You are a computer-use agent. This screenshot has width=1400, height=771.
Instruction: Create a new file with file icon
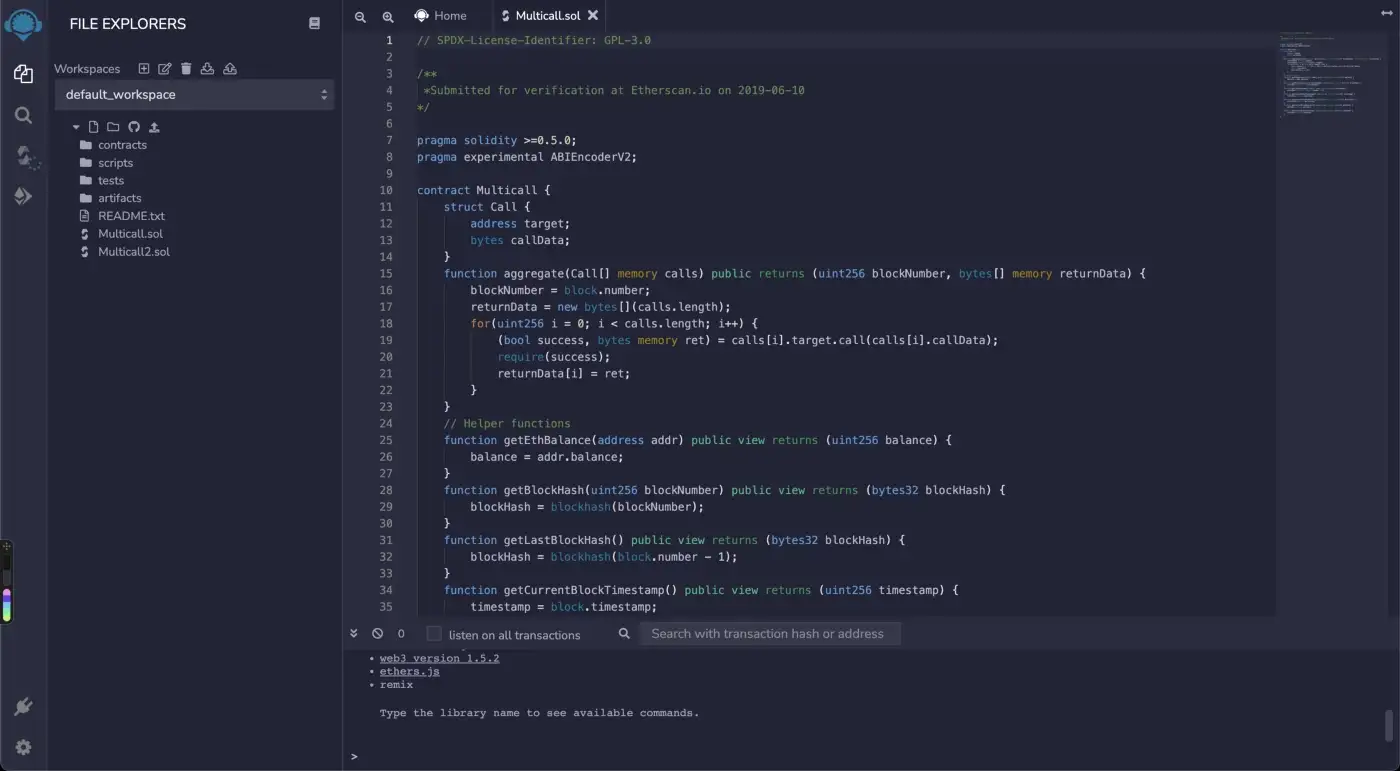pos(93,127)
